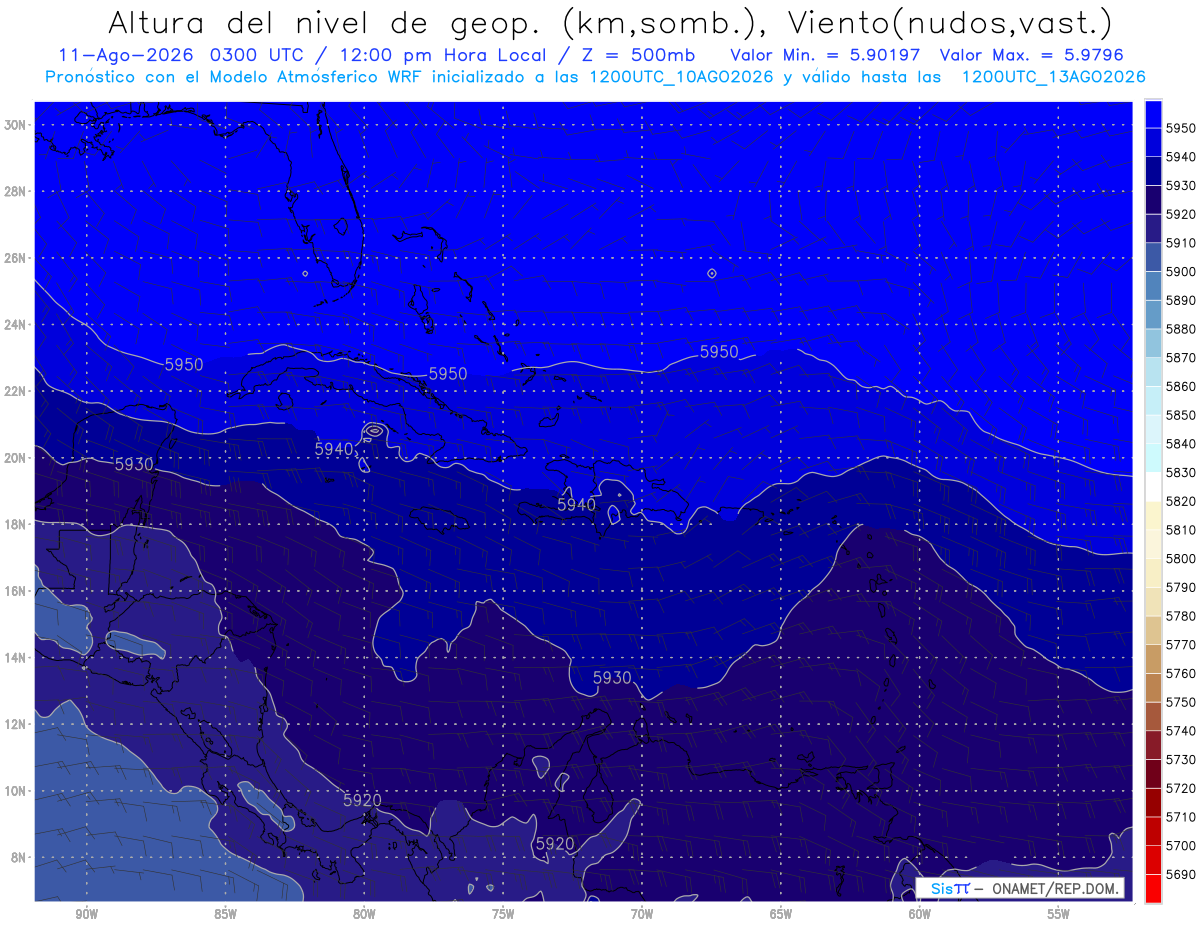Click the 70W longitude axis label
This screenshot has height=927, width=1200.
coord(642,914)
